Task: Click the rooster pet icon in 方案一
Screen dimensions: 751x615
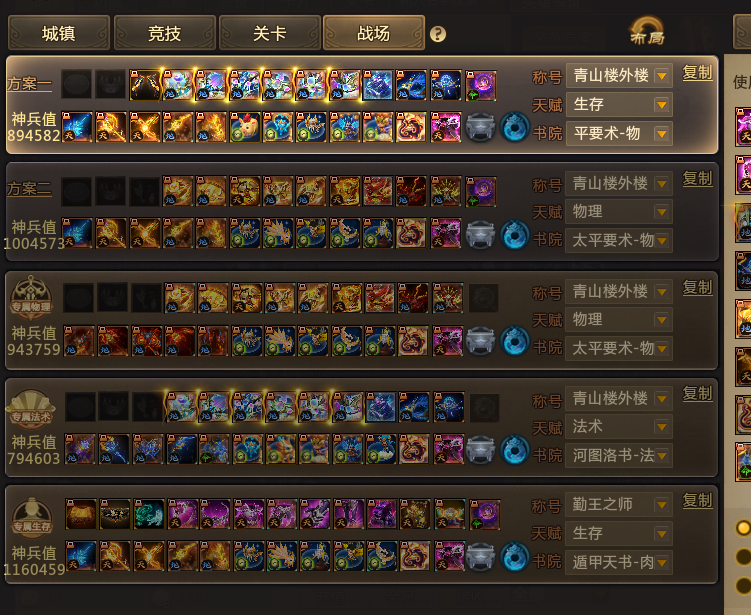Action: coord(245,127)
